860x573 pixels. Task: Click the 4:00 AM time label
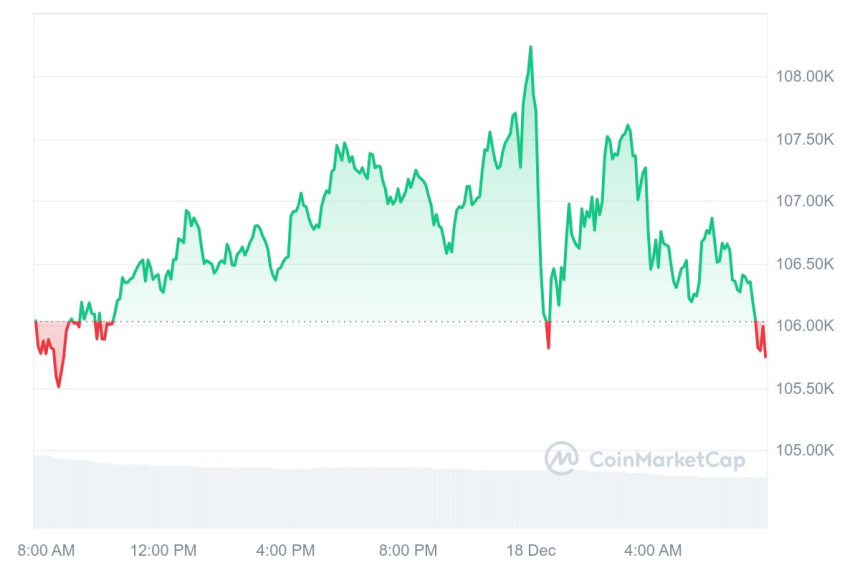tap(653, 550)
